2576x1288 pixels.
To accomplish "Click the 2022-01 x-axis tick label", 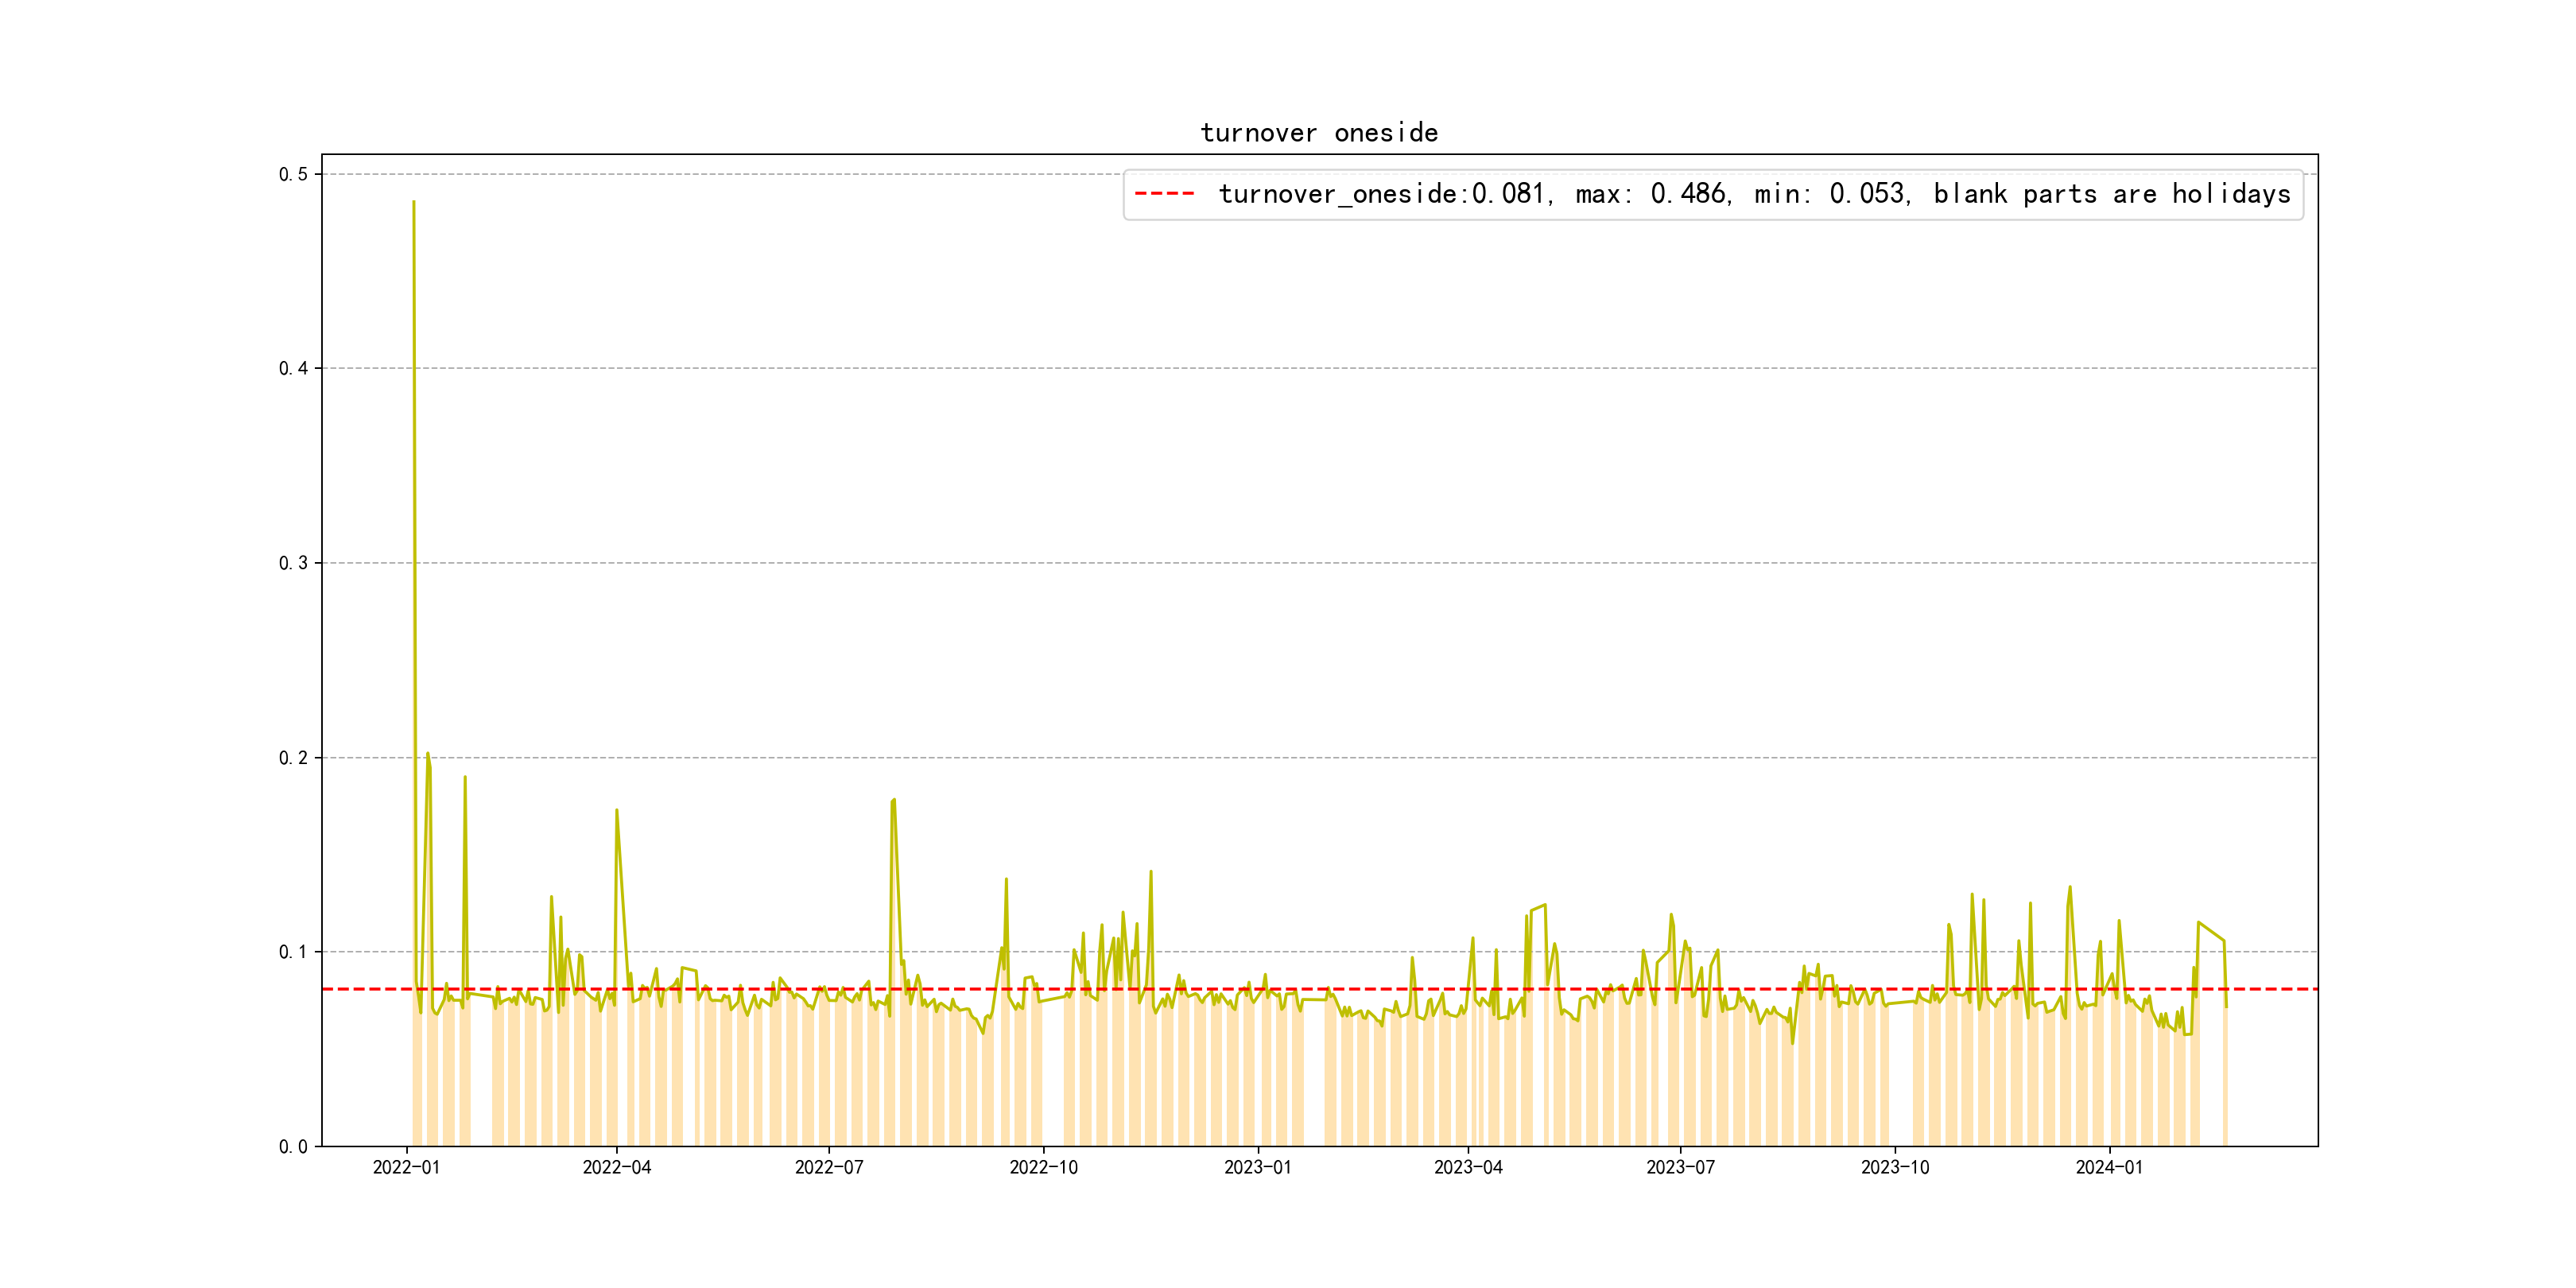I will point(406,1167).
